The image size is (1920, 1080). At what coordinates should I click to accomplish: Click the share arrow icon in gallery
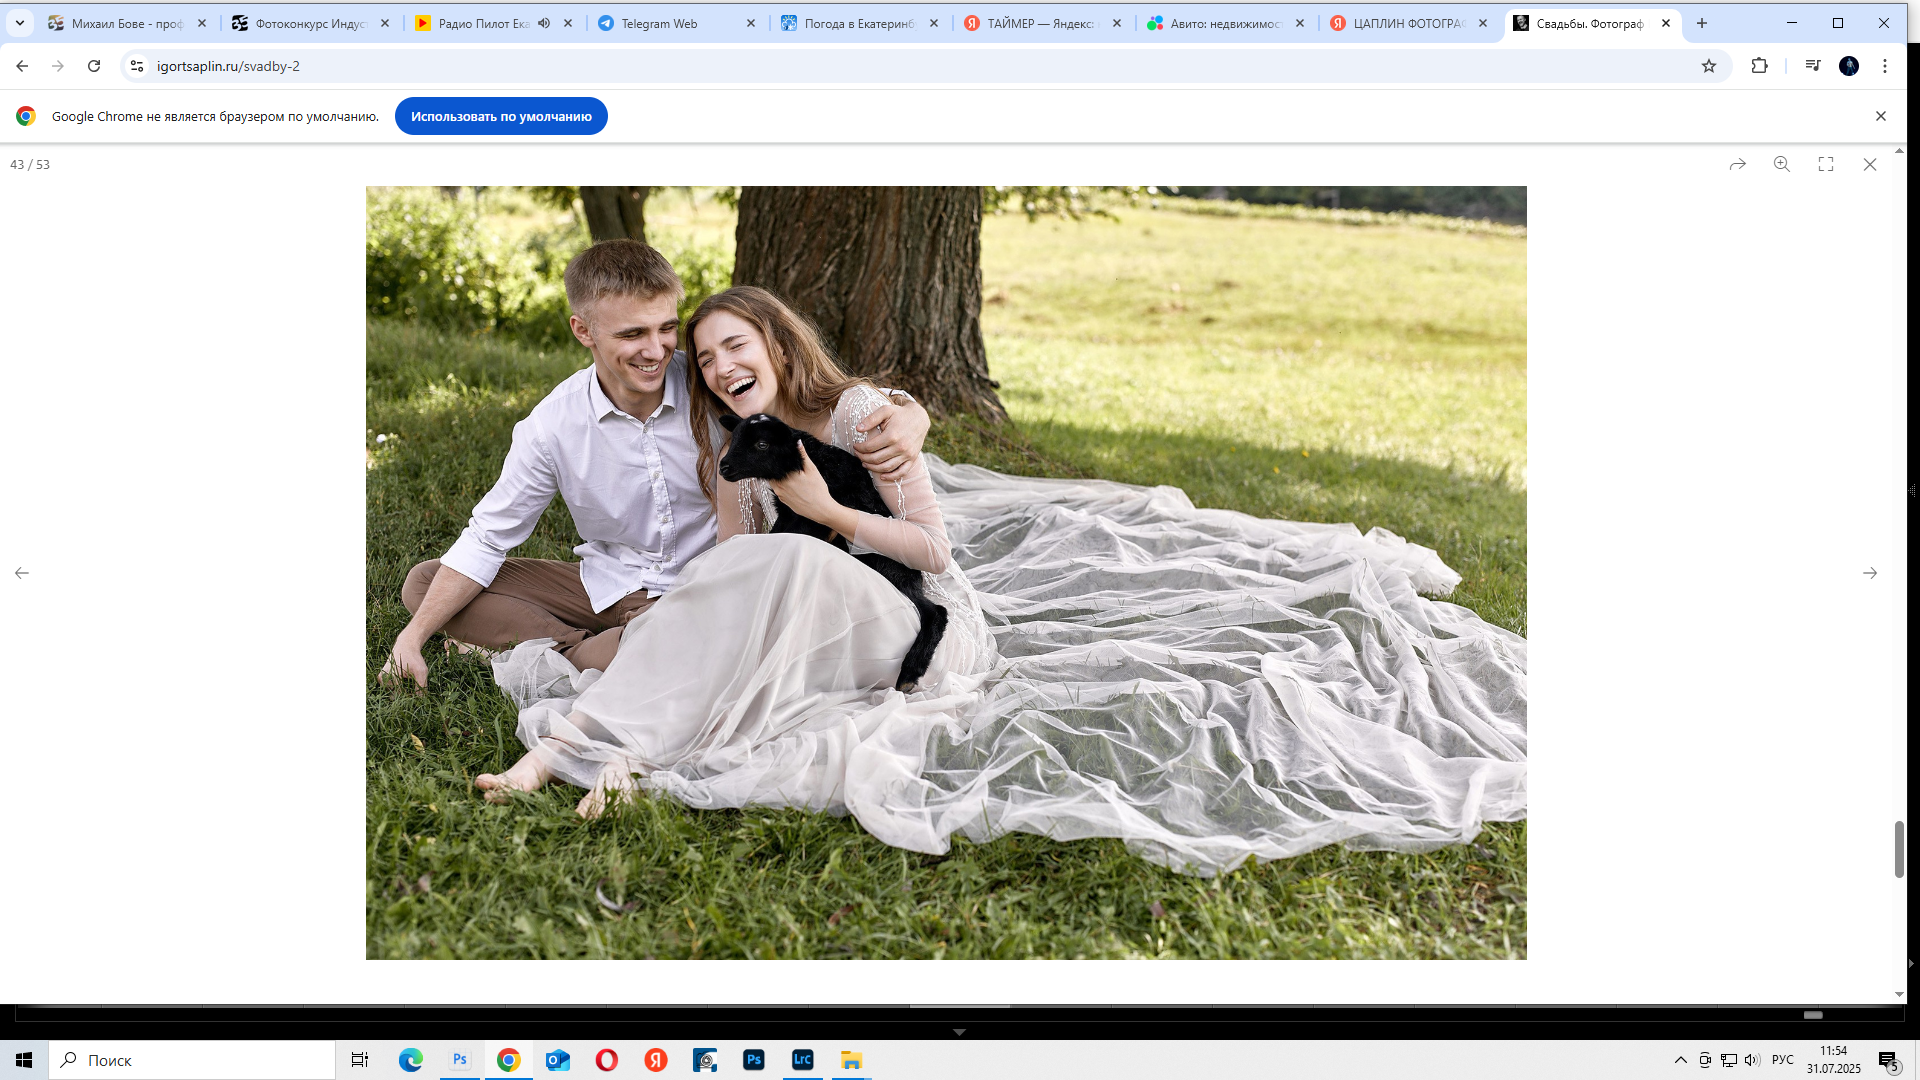[x=1738, y=164]
